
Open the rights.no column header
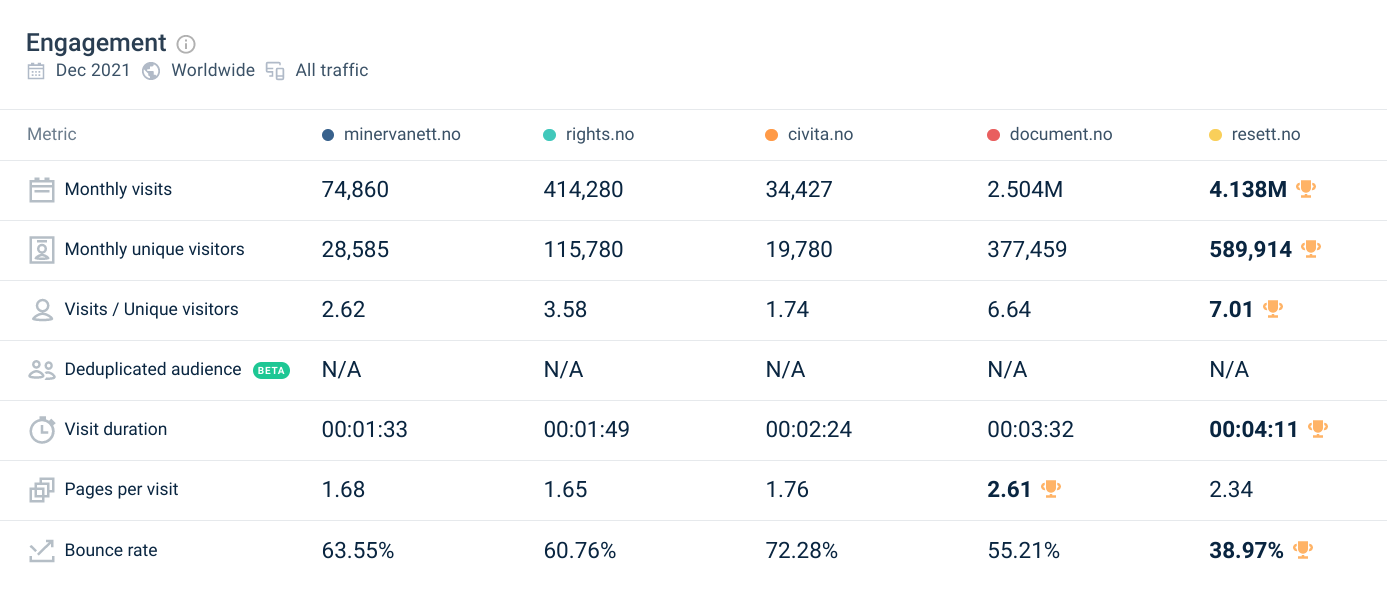point(599,134)
